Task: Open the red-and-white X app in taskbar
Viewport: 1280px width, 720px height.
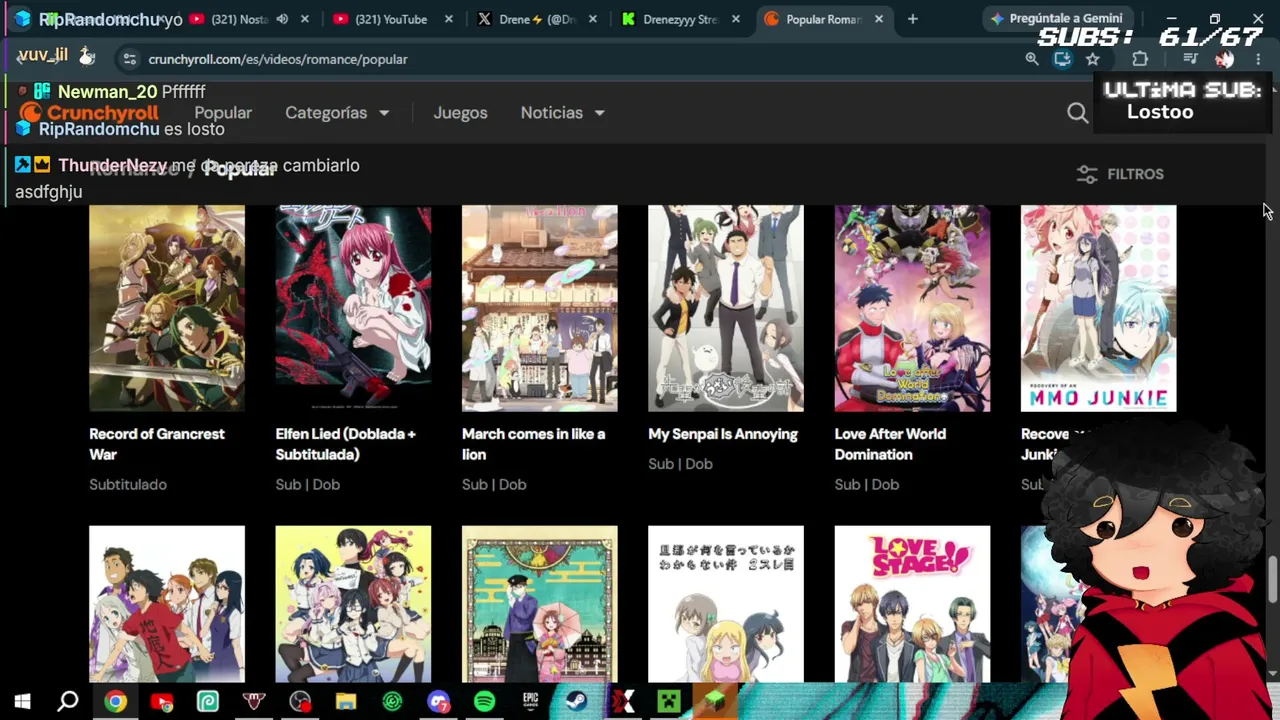Action: point(623,702)
